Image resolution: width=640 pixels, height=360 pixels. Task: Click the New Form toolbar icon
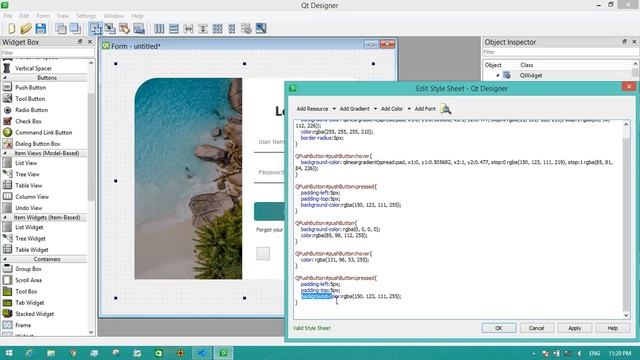point(11,29)
